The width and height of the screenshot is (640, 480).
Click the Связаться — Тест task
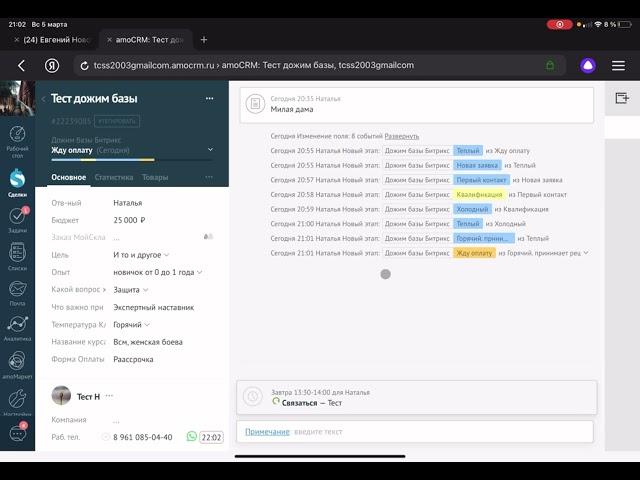(312, 403)
